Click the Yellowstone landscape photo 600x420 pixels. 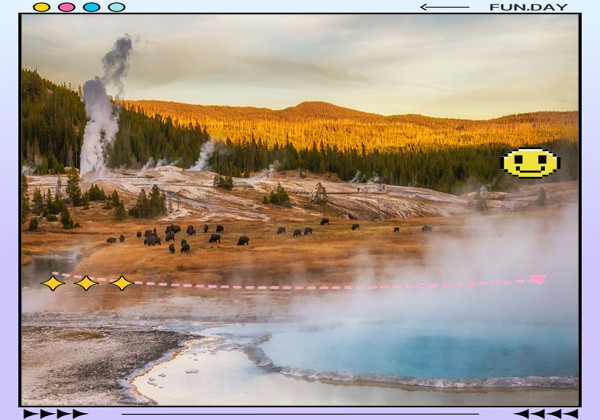point(300,210)
